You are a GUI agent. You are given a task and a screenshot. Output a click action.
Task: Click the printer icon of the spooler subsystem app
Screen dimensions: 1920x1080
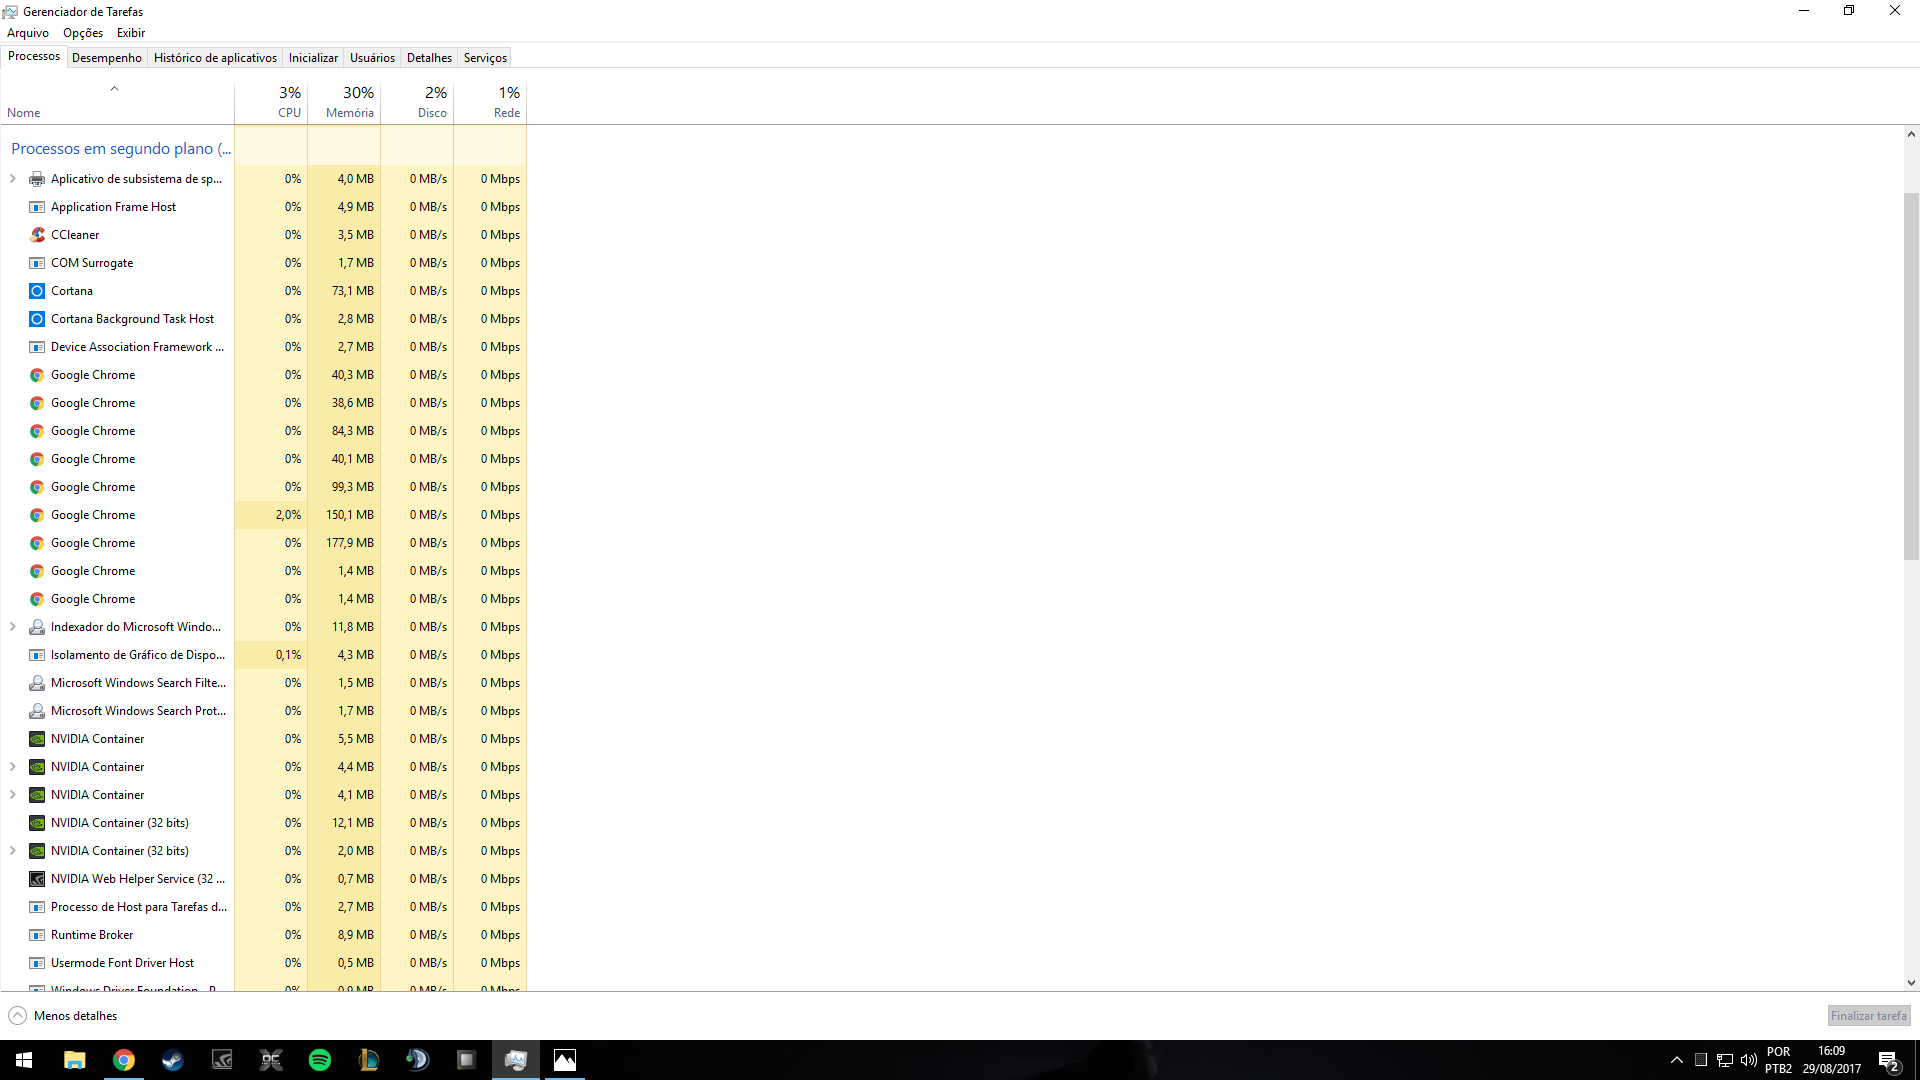(37, 179)
